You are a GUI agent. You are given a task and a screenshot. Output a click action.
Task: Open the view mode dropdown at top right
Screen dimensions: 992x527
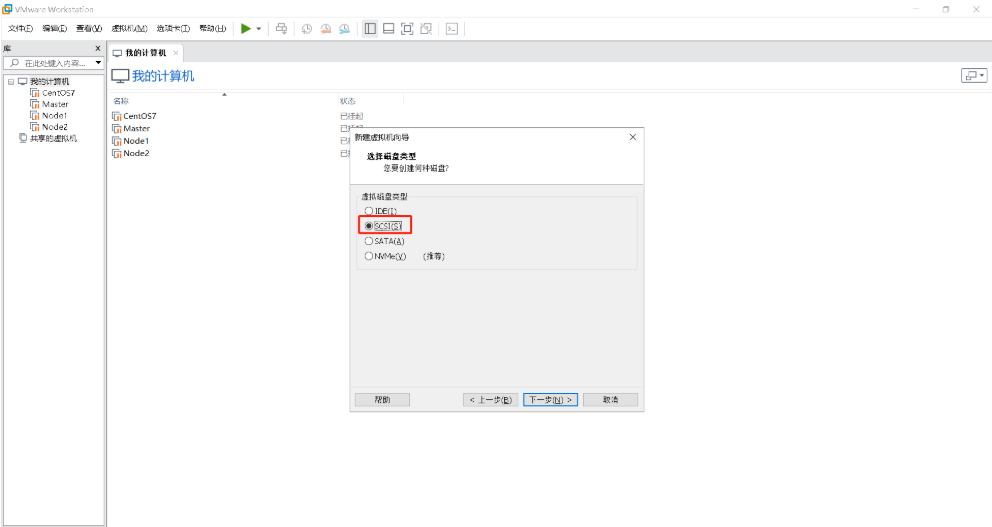click(x=974, y=75)
